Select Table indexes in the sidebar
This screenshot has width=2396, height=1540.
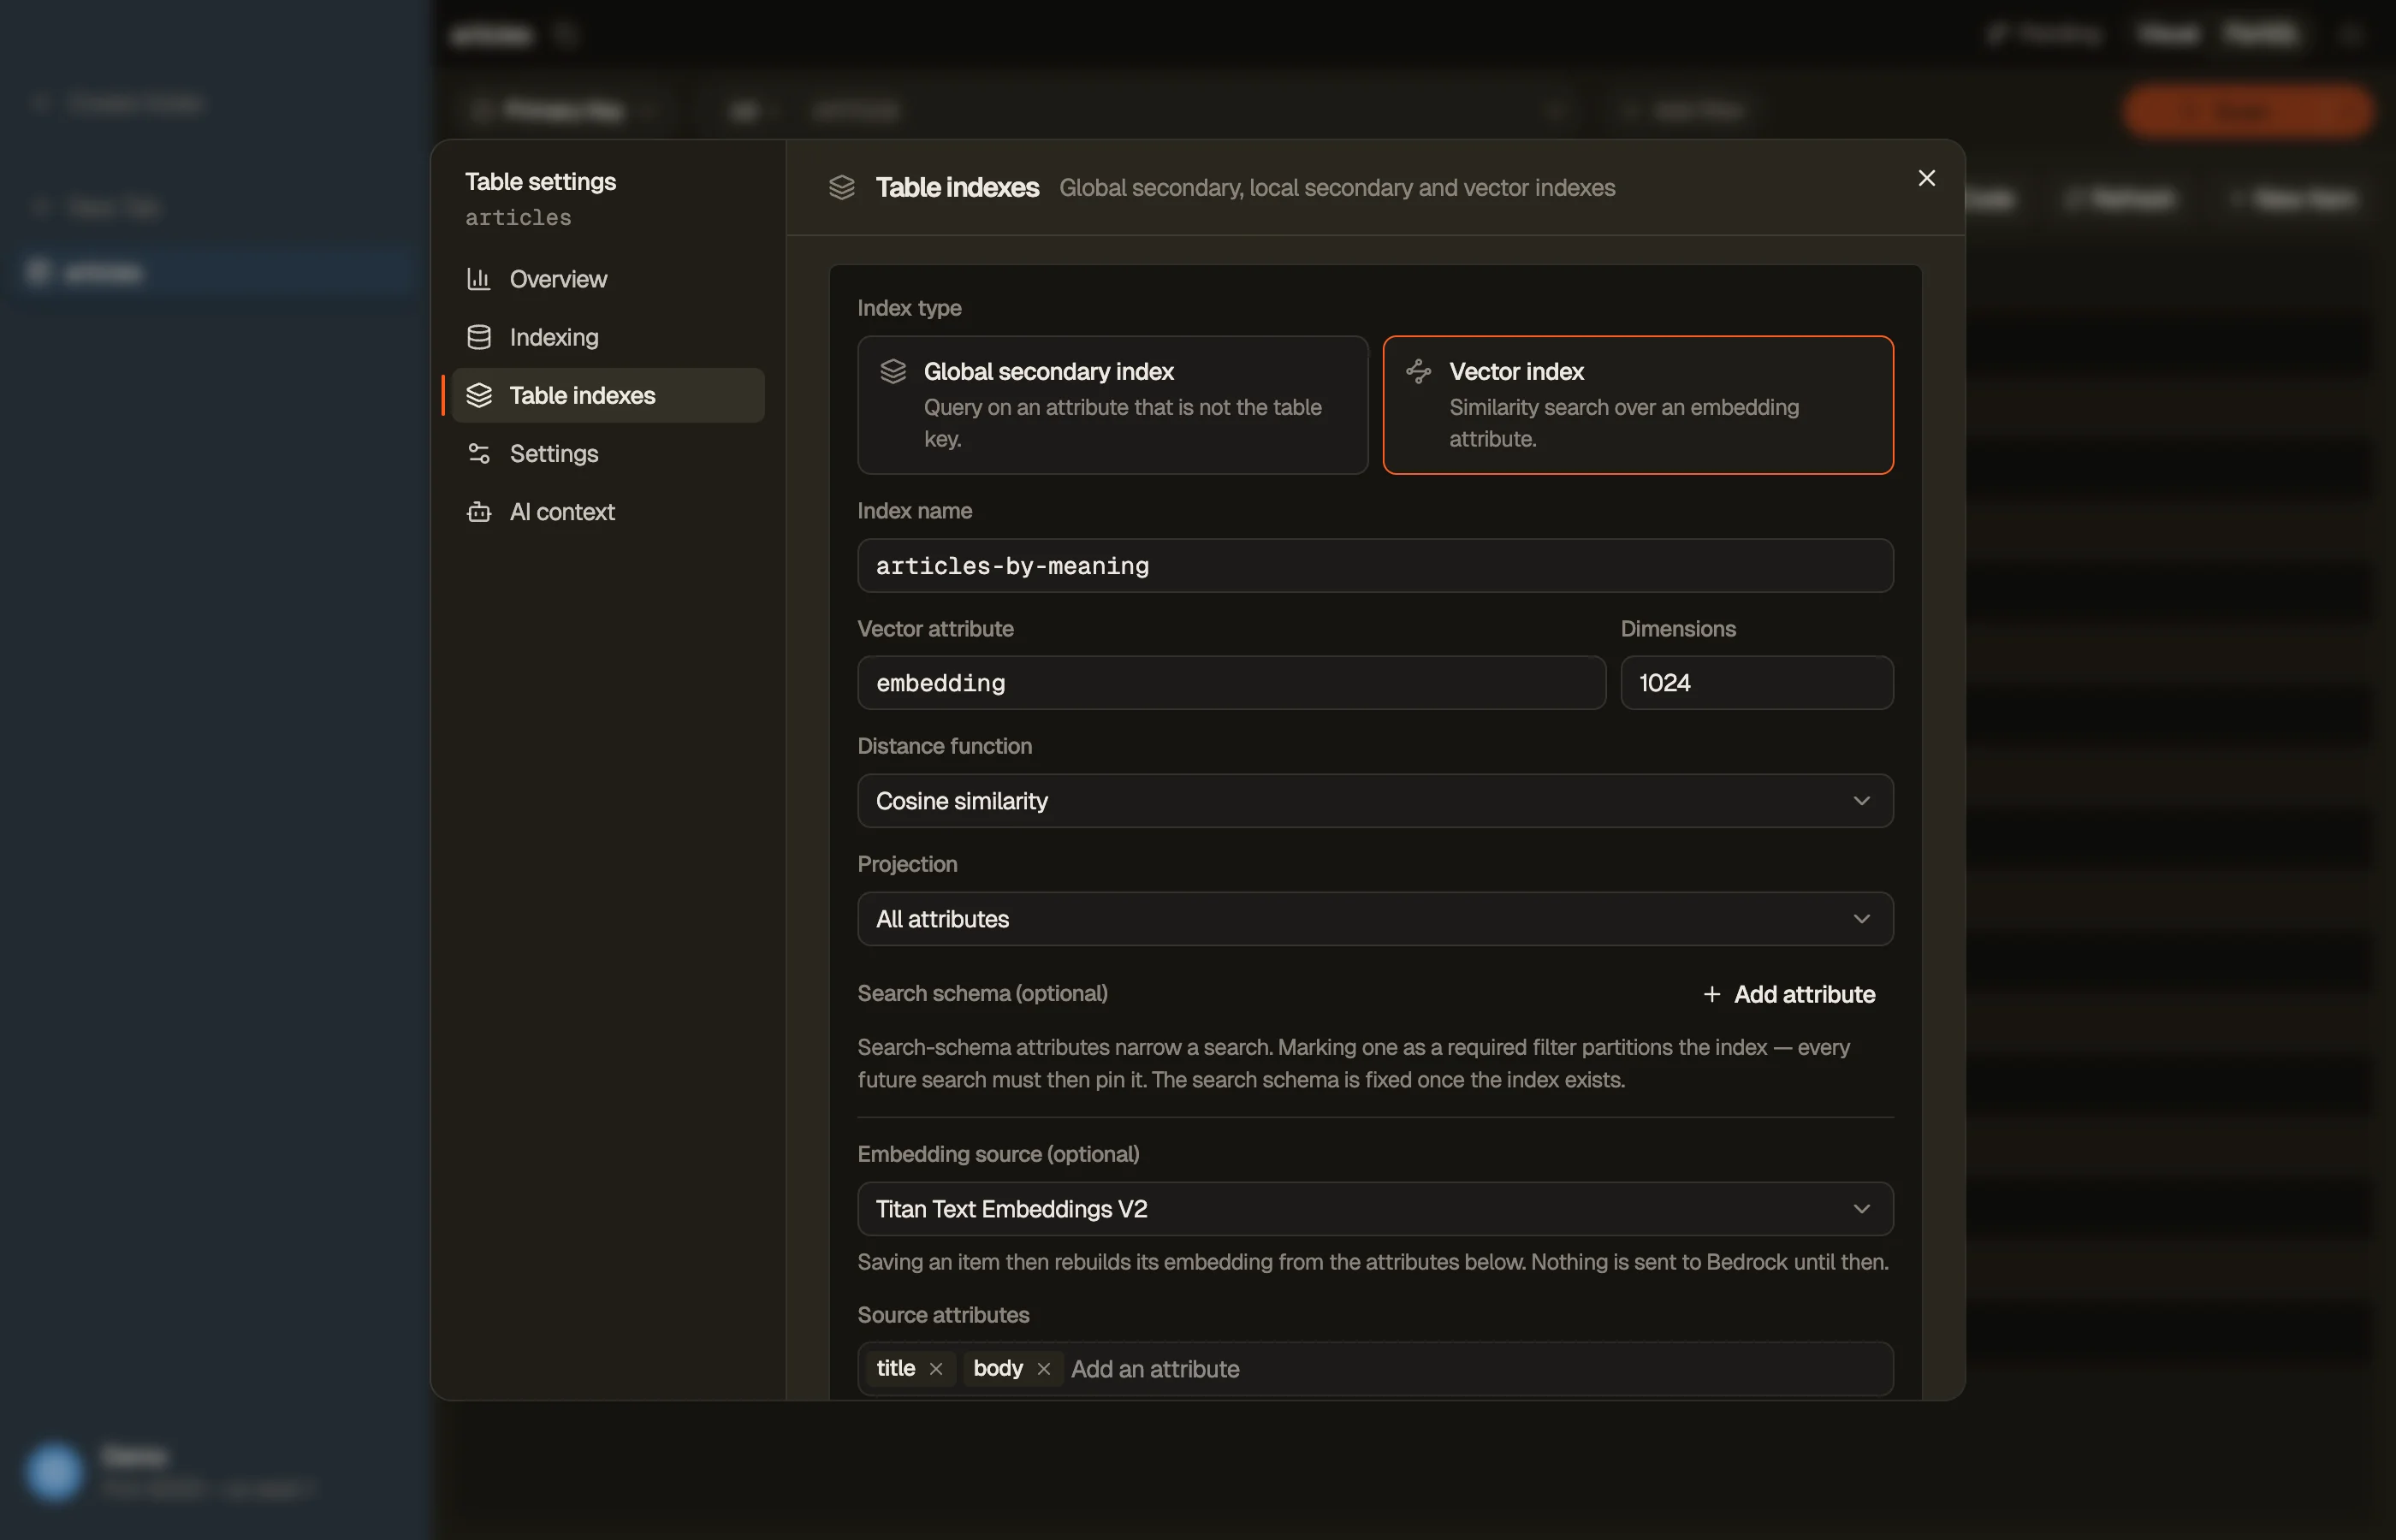pyautogui.click(x=608, y=395)
